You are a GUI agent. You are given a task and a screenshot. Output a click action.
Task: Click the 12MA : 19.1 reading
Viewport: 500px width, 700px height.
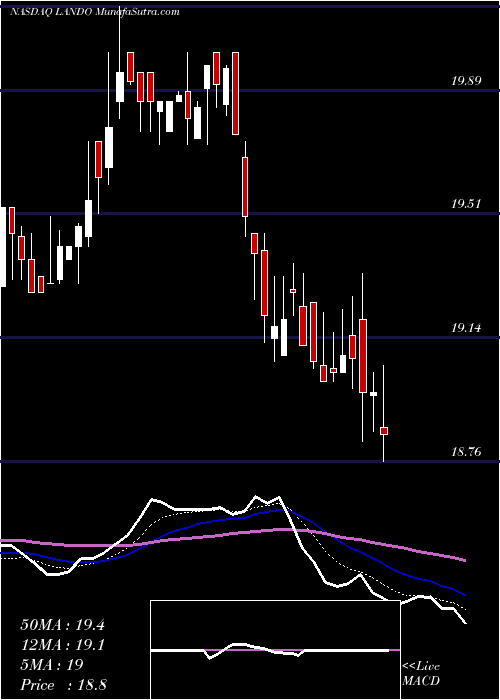point(62,645)
